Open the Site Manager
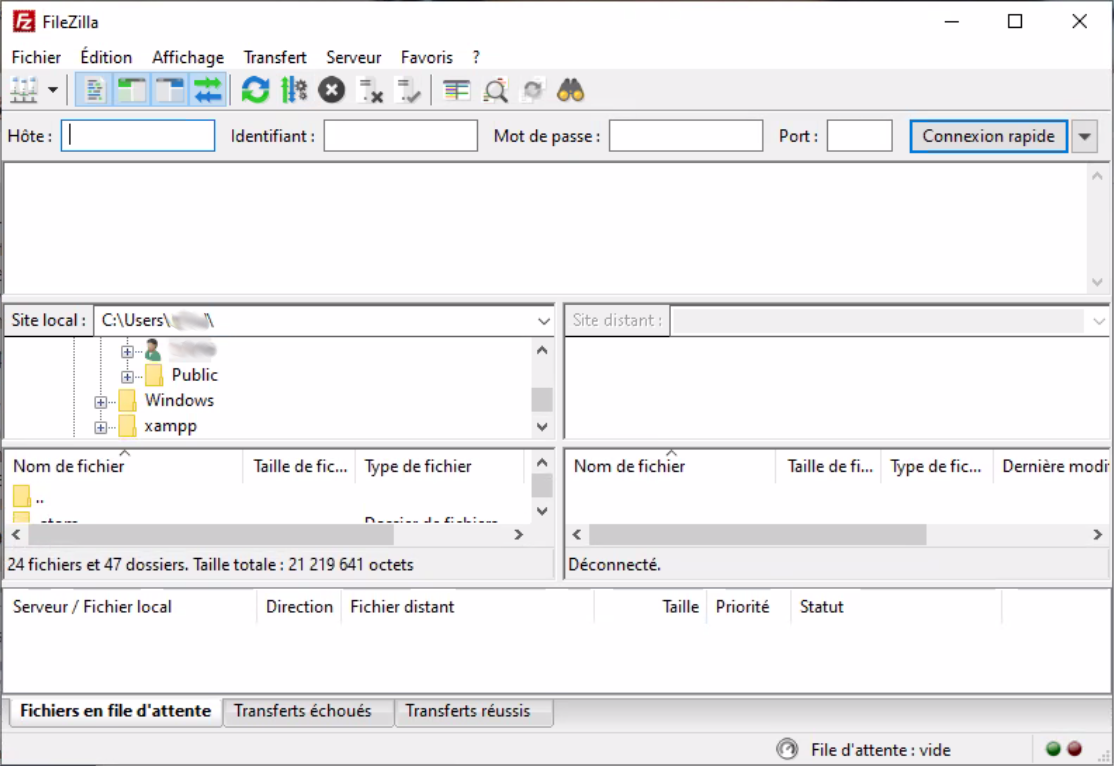The image size is (1114, 766). (22, 89)
